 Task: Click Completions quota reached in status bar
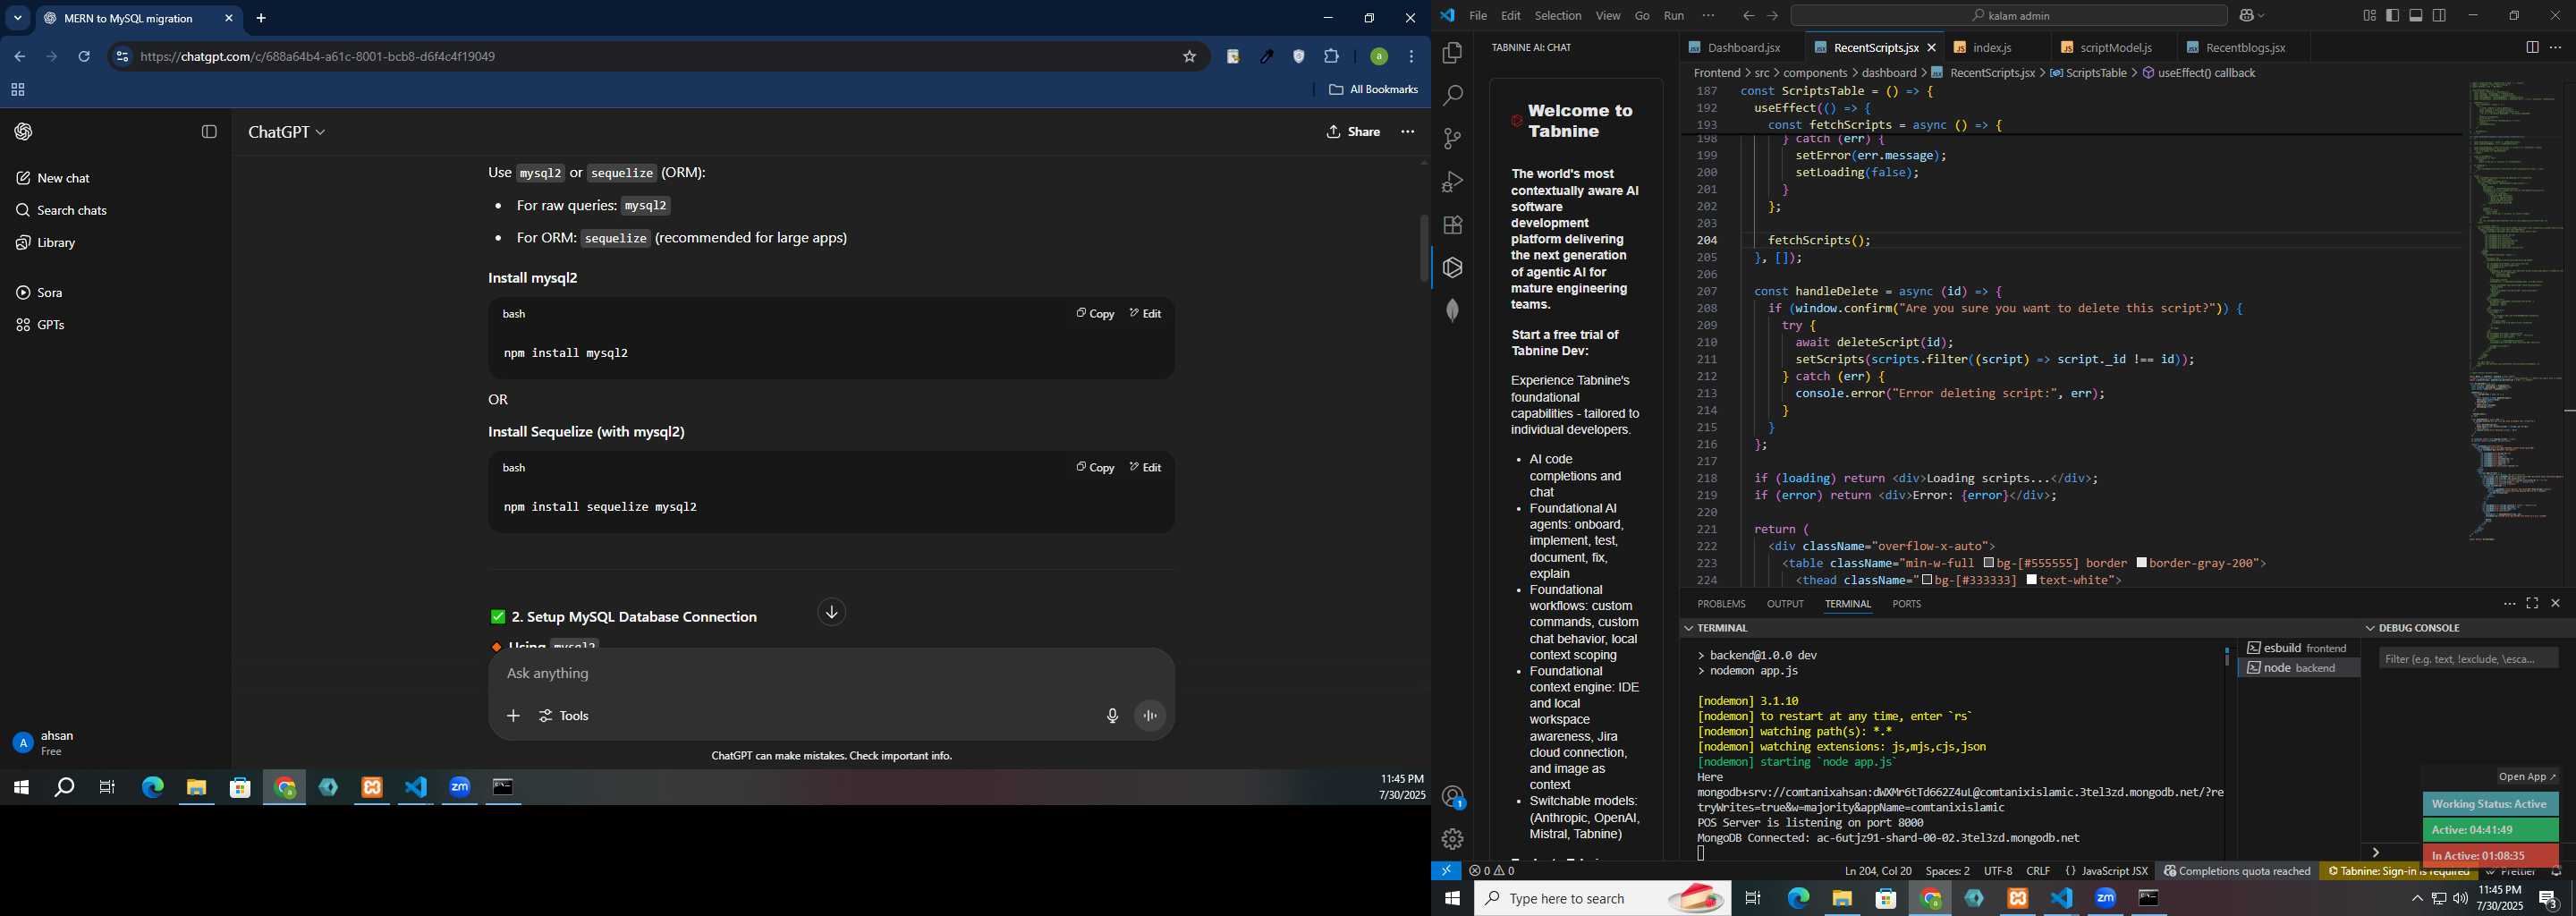point(2236,871)
